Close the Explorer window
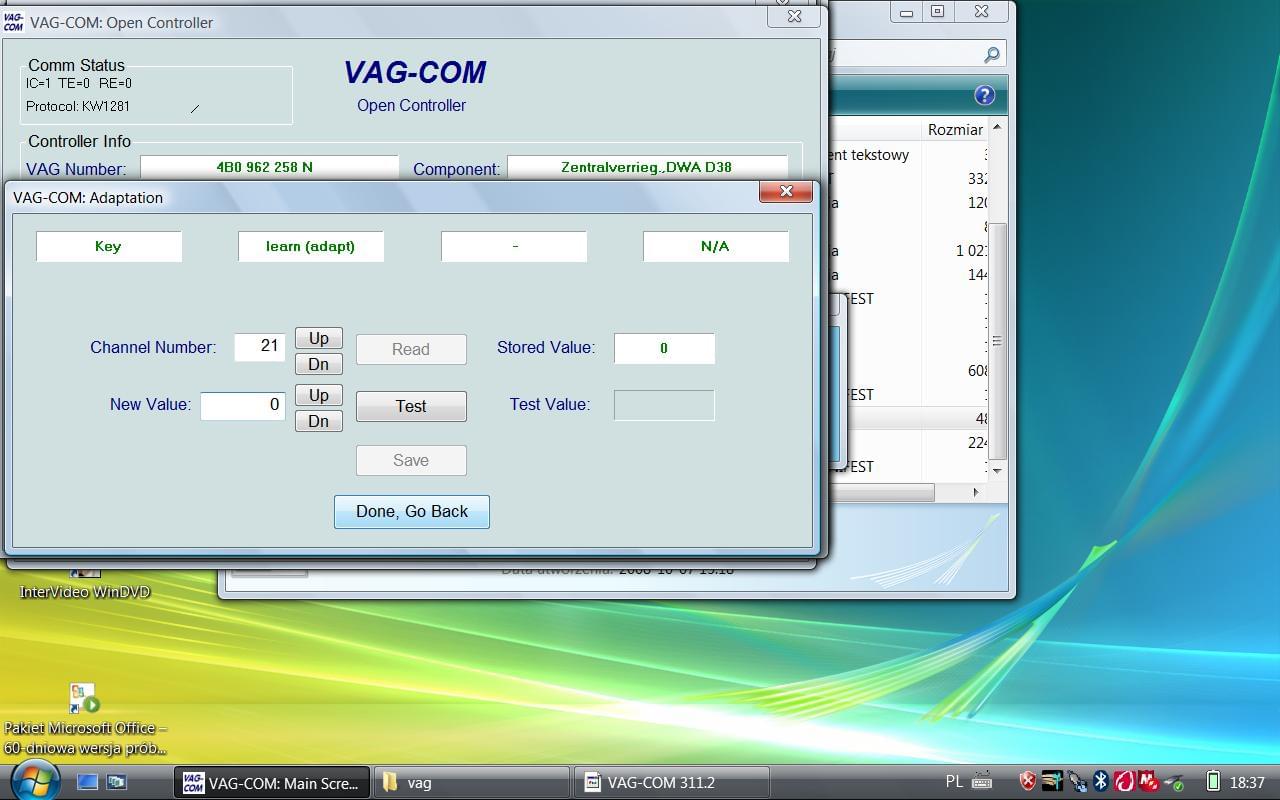 [982, 12]
